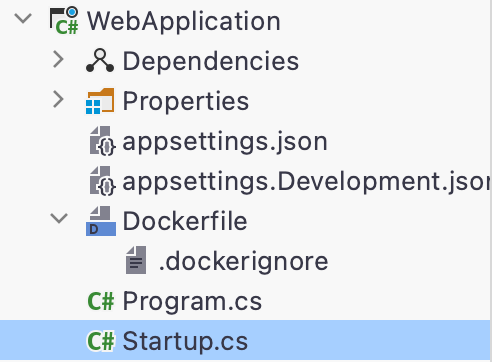
Task: Click the appsettings.Development.json file icon
Action: click(102, 181)
